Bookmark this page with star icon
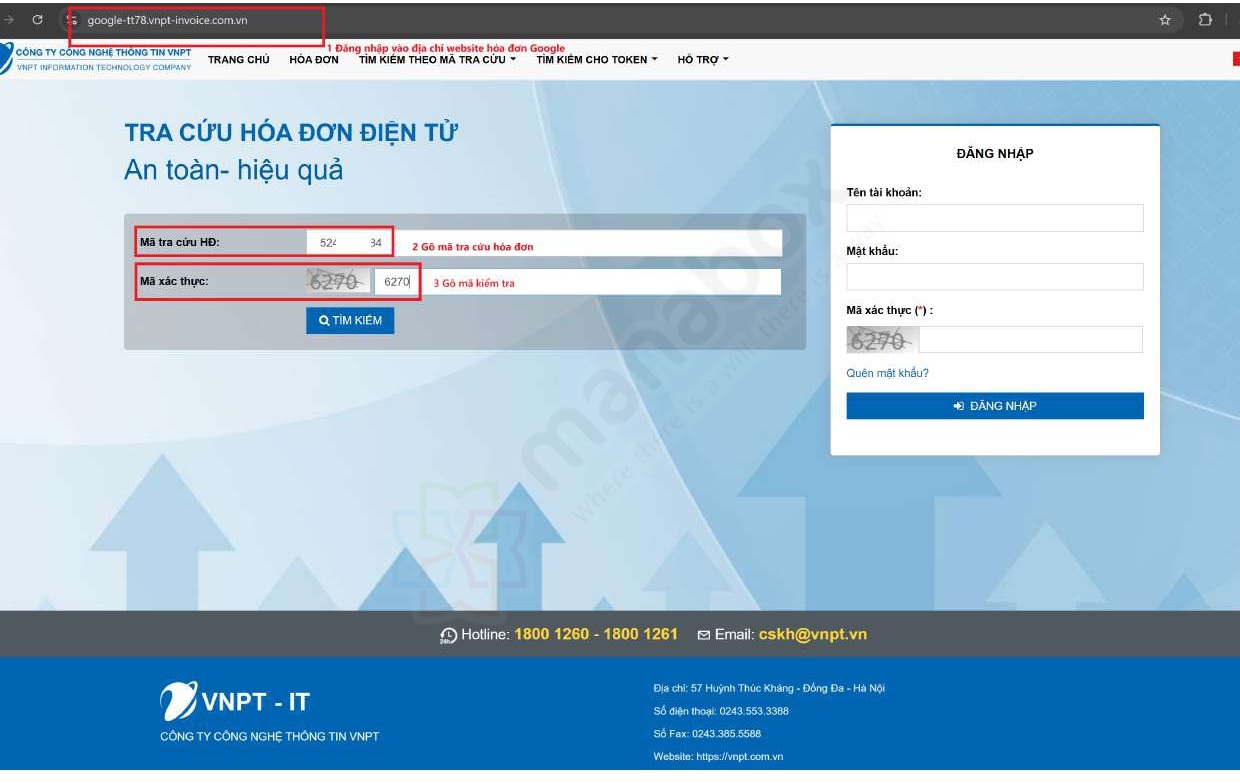 [x=1165, y=20]
